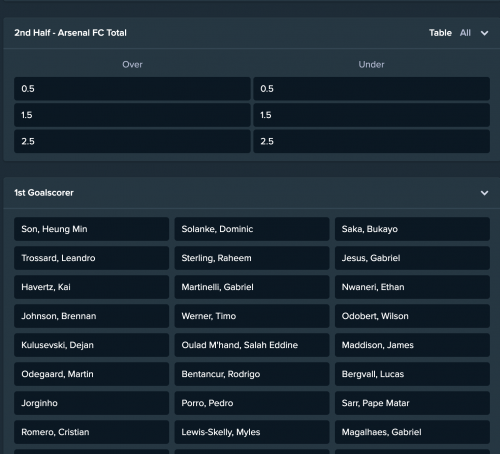
Task: Pick Son, Heung Min as first goalscorer
Action: pyautogui.click(x=91, y=229)
